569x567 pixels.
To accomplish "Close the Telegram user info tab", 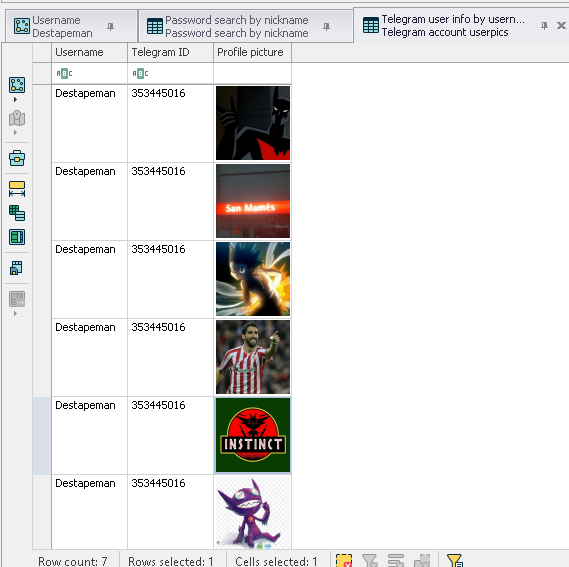I will coord(561,25).
